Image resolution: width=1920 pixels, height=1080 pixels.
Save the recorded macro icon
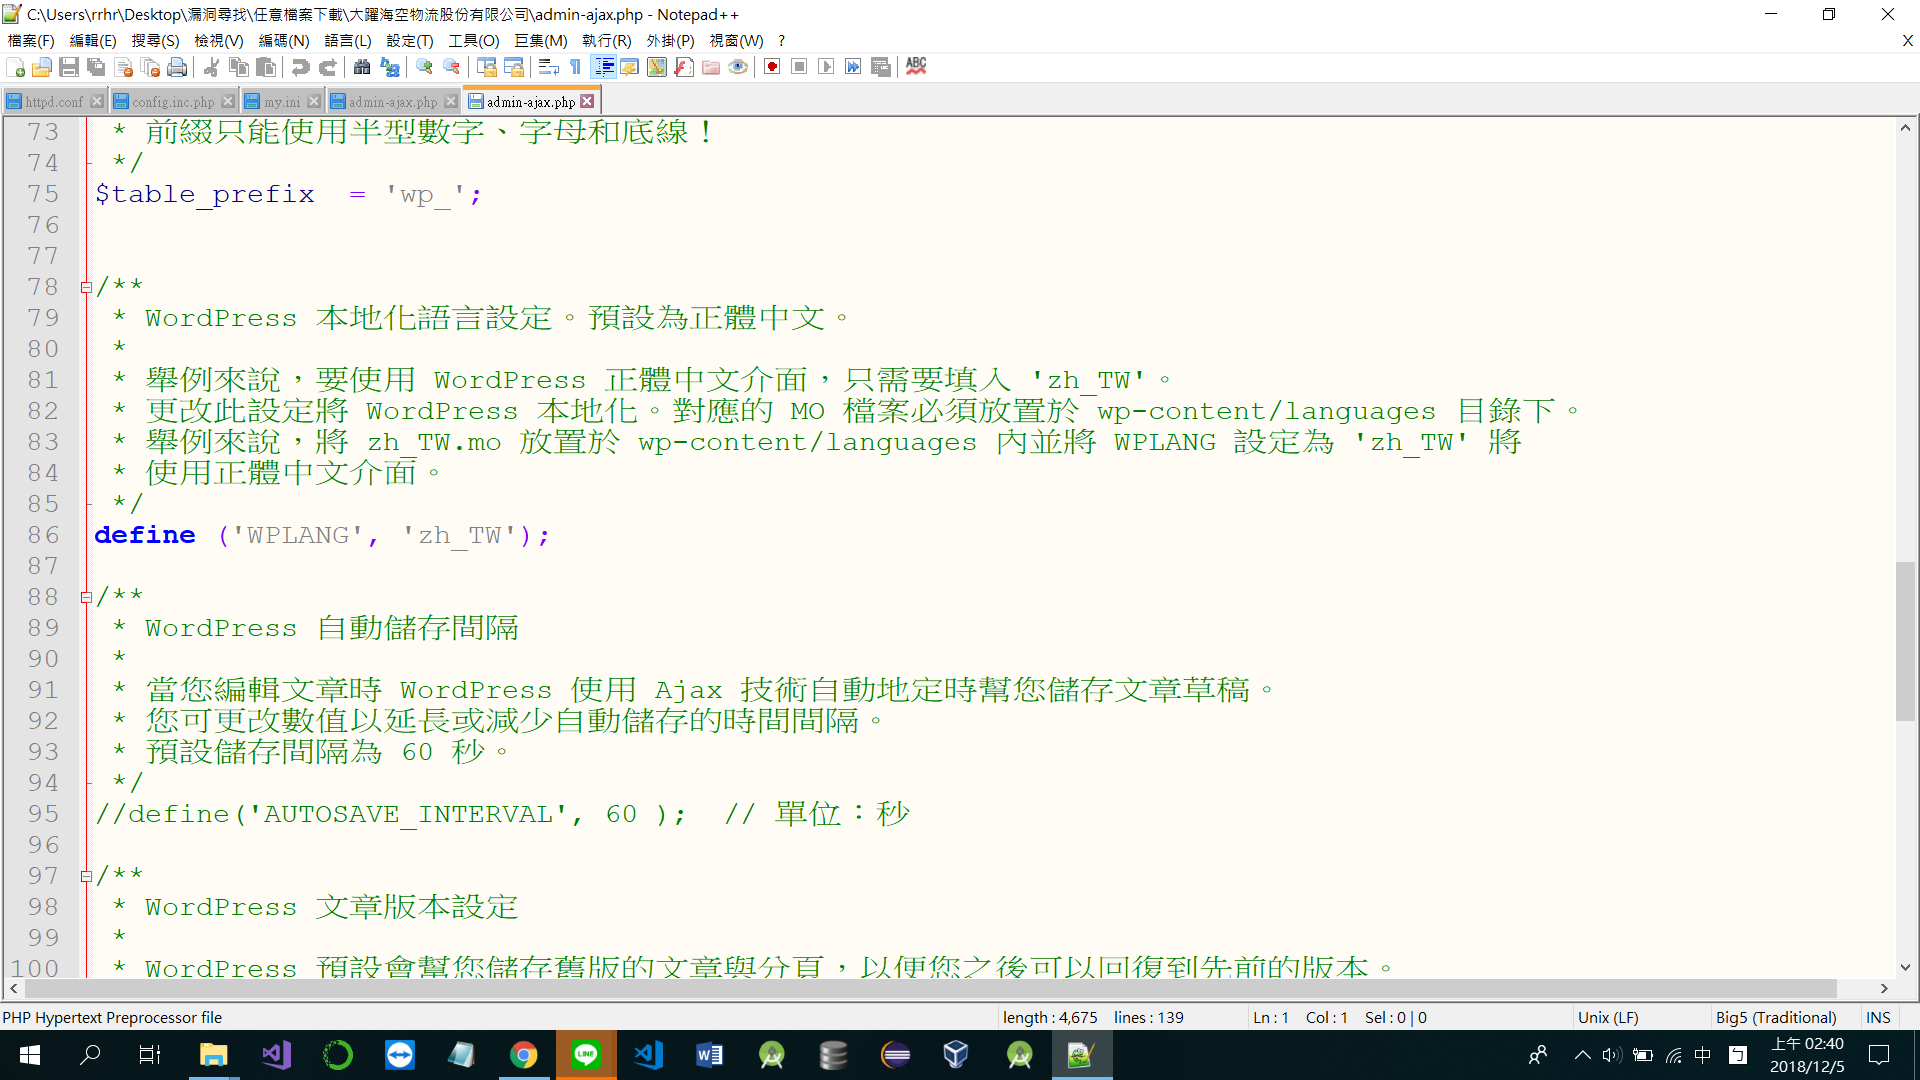pos(881,67)
